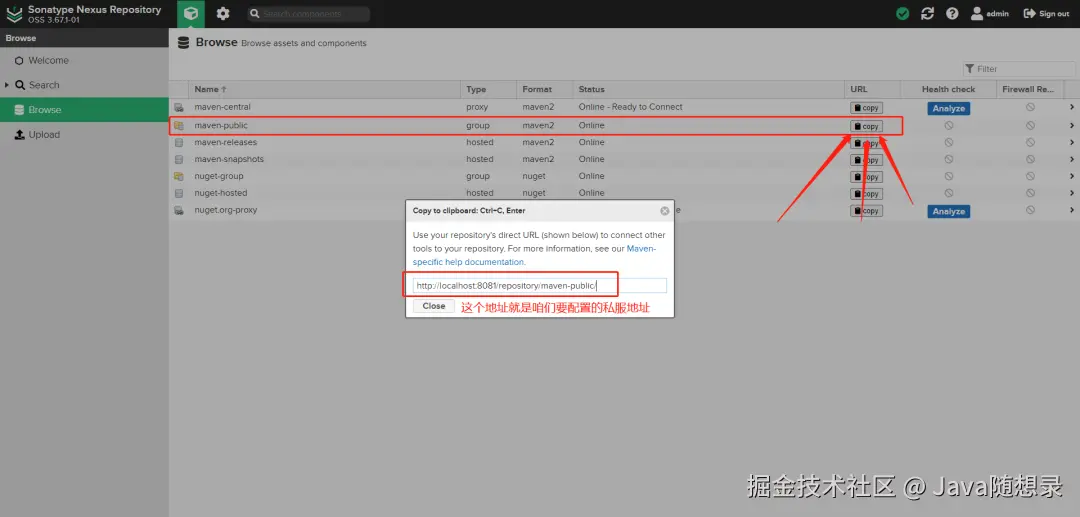Click the nuget-group repository icon
1080x517 pixels.
pos(179,176)
